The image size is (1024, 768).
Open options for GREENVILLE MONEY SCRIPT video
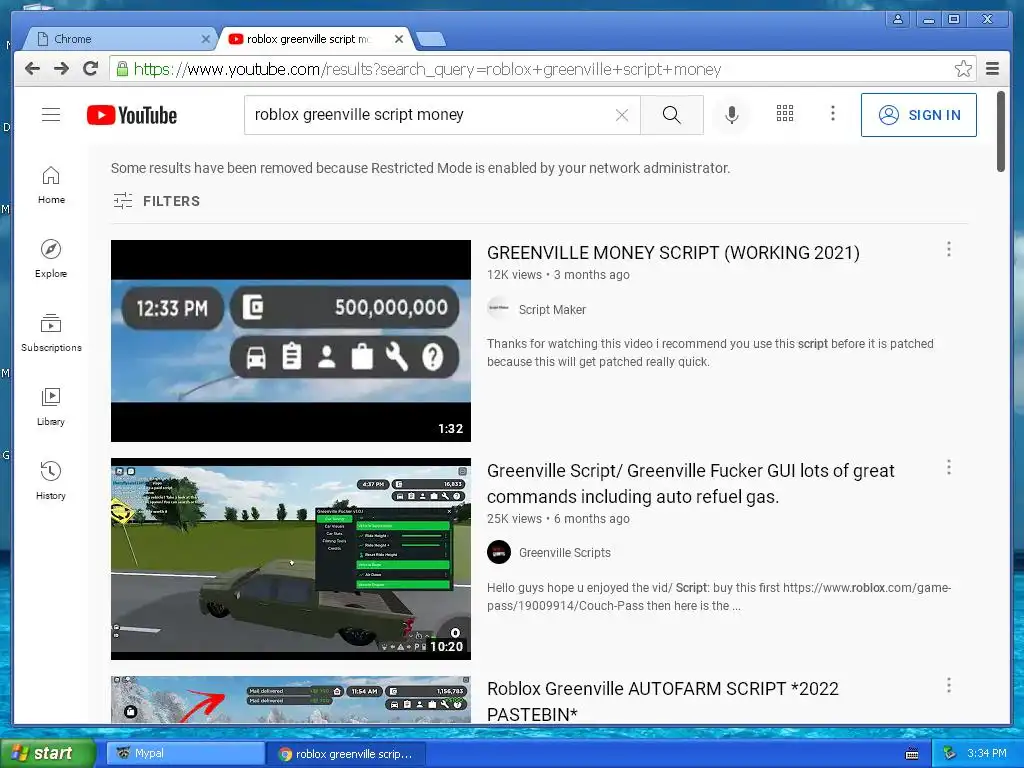tap(949, 249)
